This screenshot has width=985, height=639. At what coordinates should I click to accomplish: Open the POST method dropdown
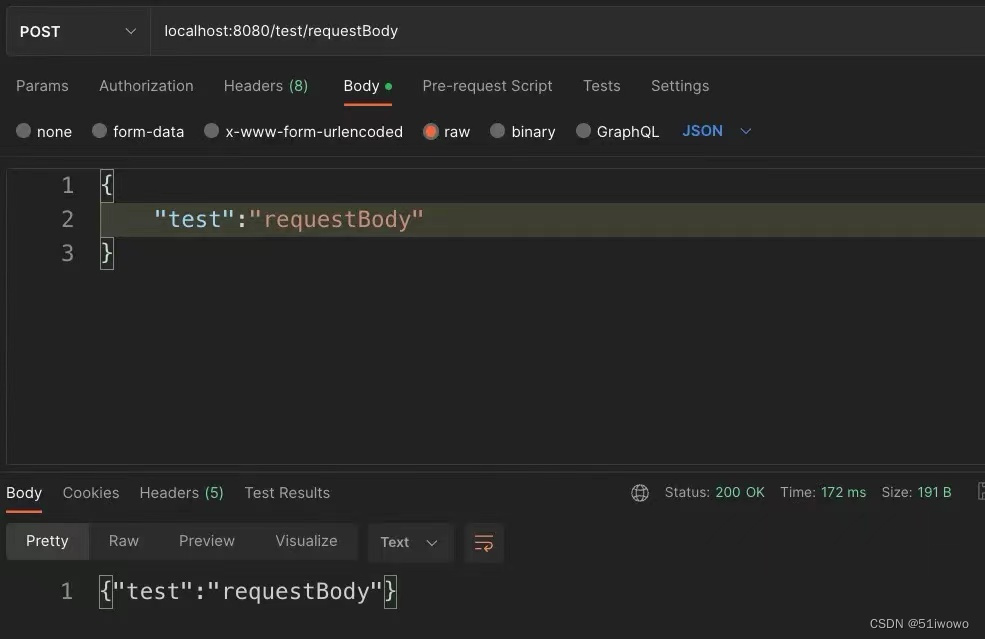tap(78, 31)
